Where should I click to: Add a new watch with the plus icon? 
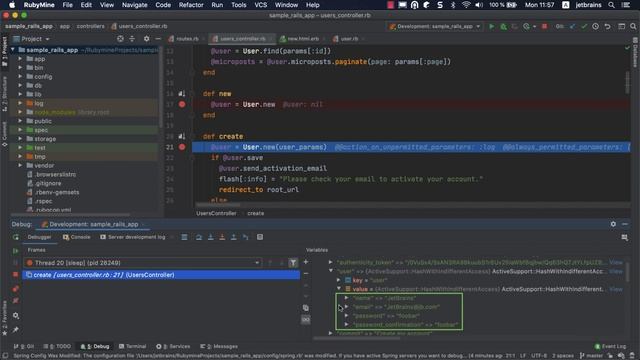[306, 262]
